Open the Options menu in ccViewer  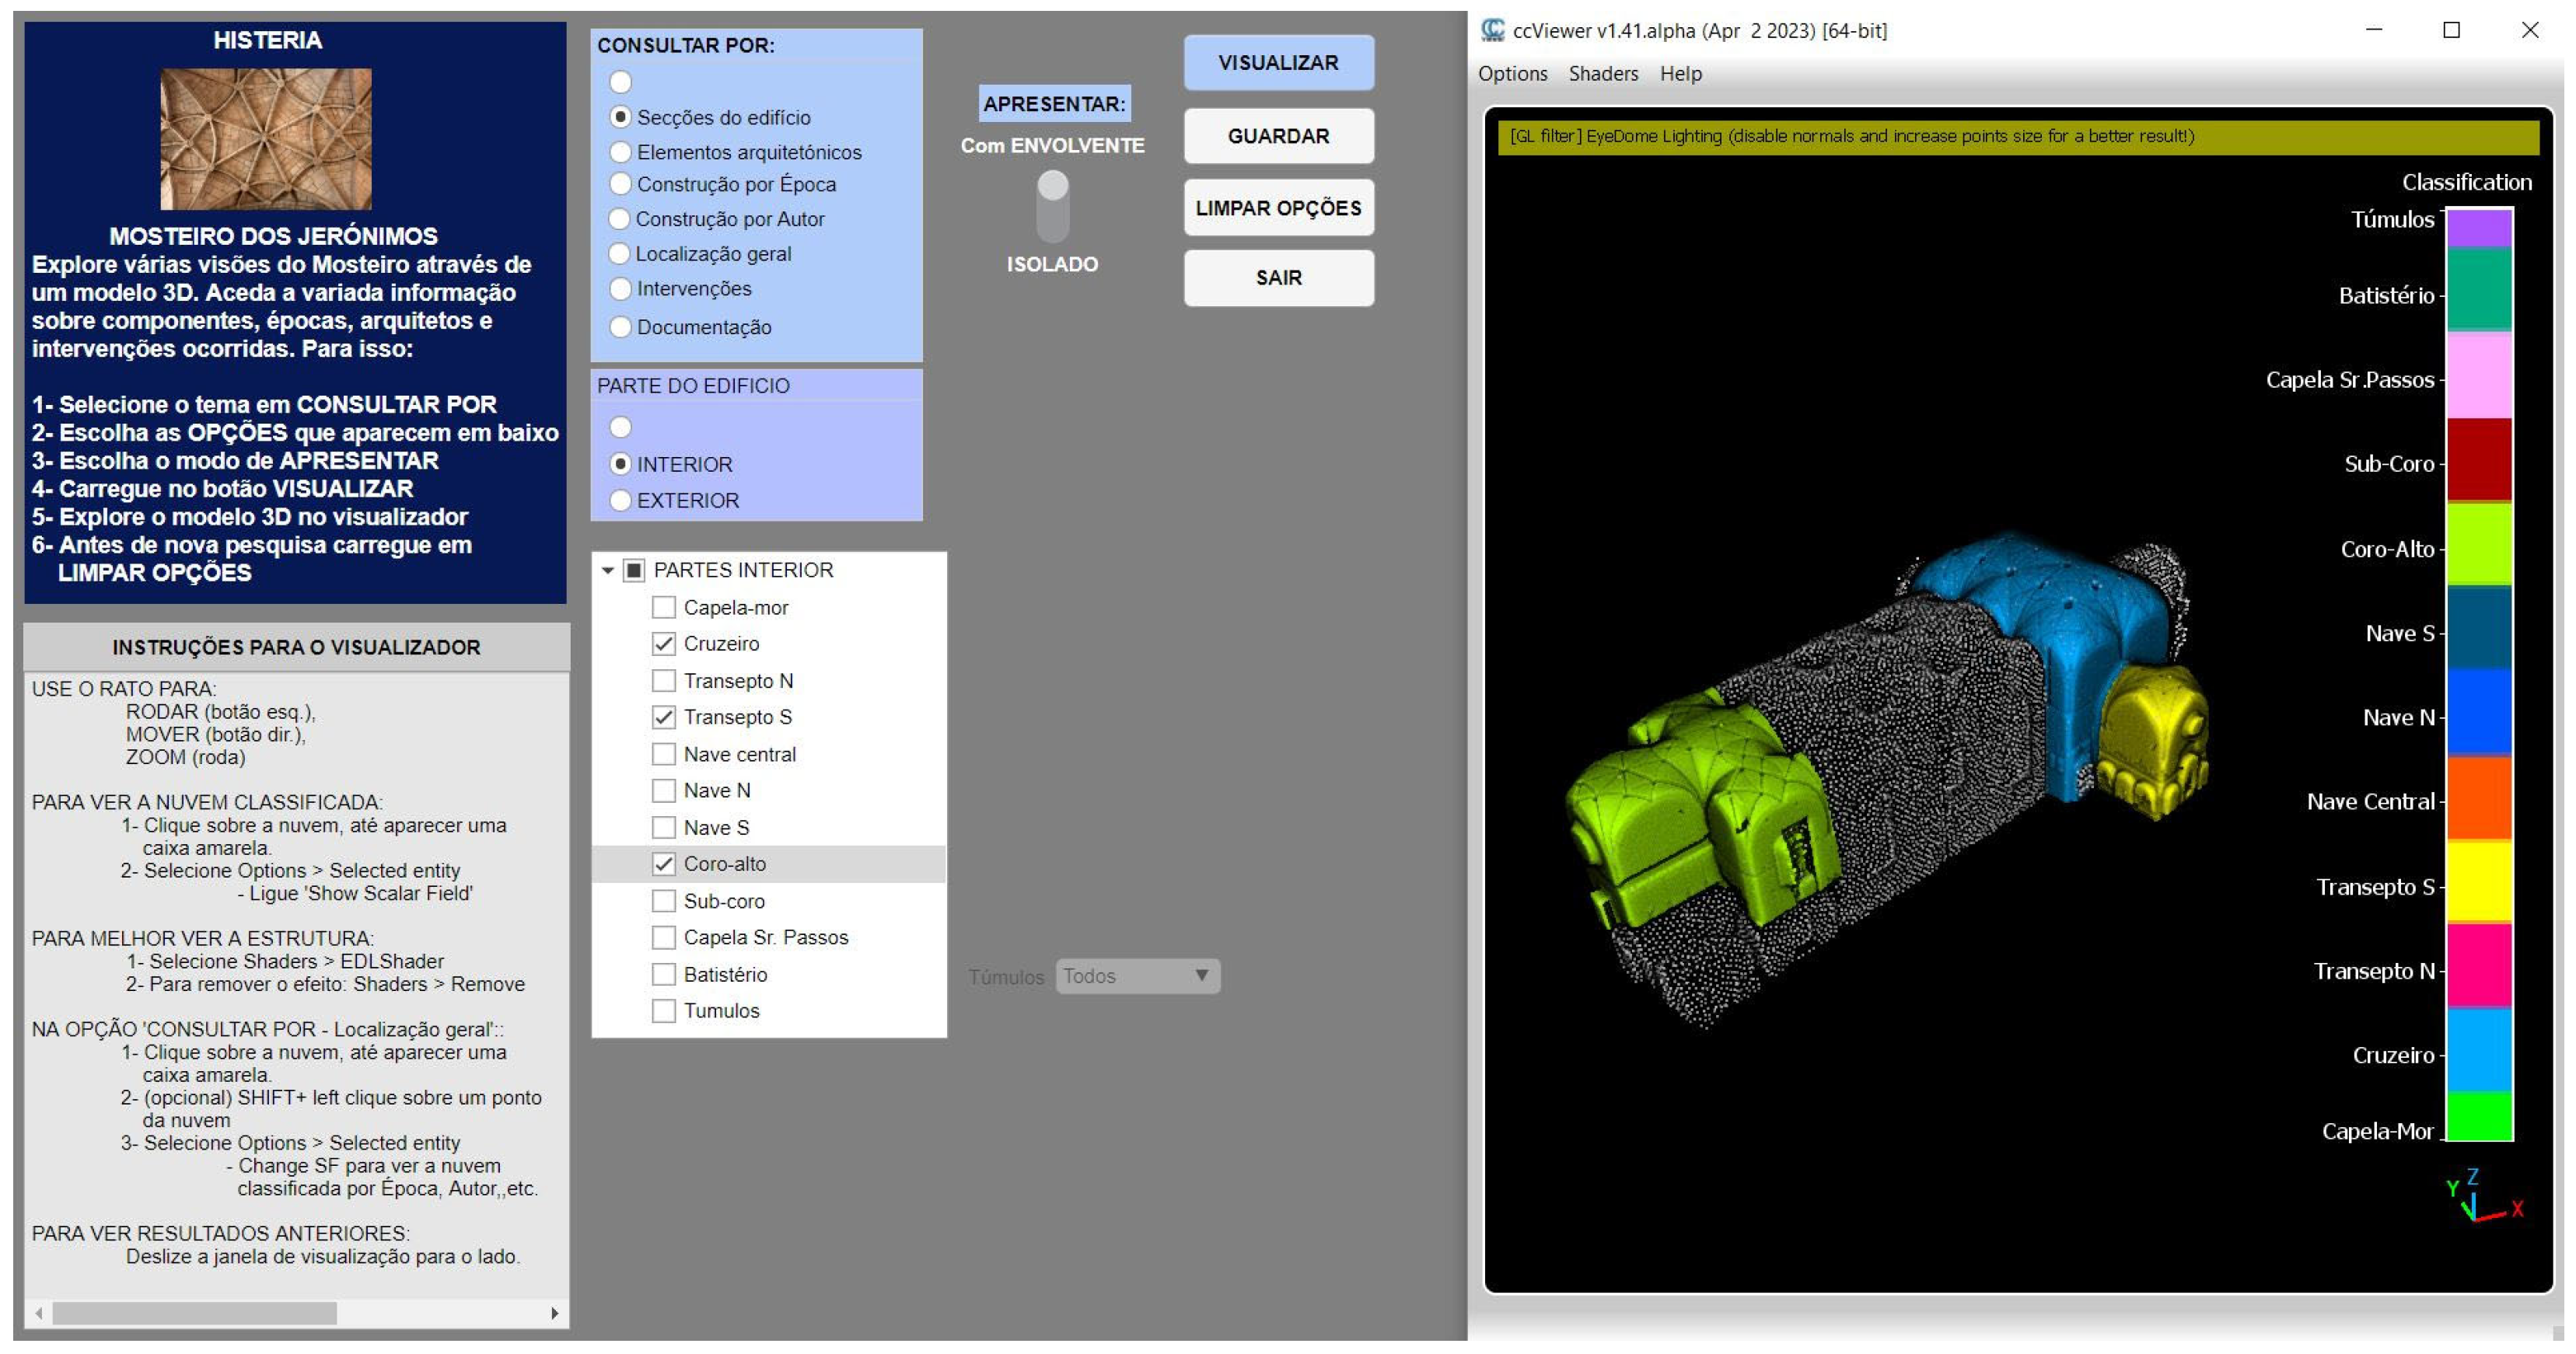click(1512, 73)
